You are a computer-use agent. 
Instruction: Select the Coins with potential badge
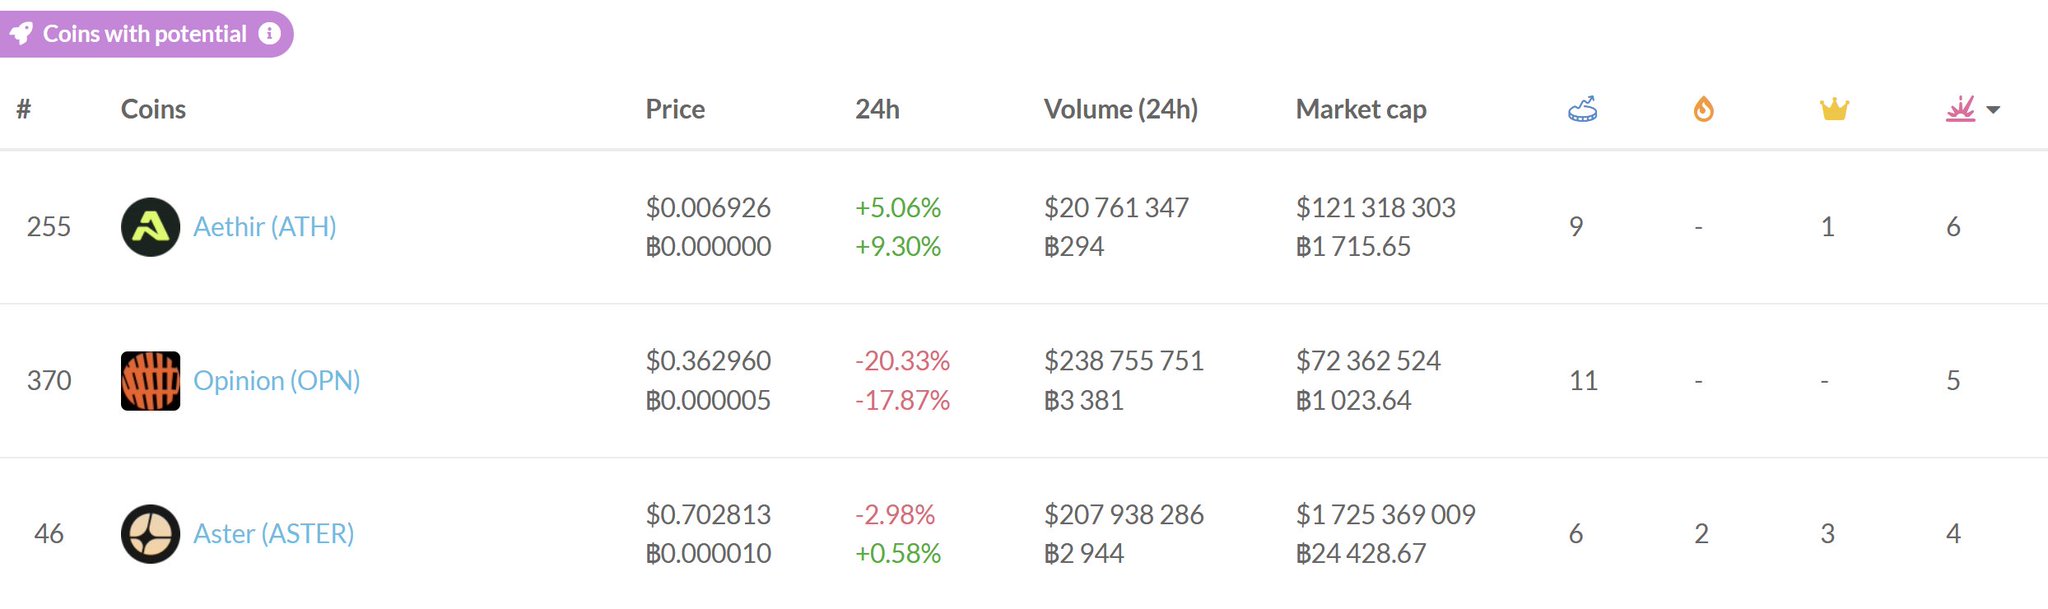point(145,34)
